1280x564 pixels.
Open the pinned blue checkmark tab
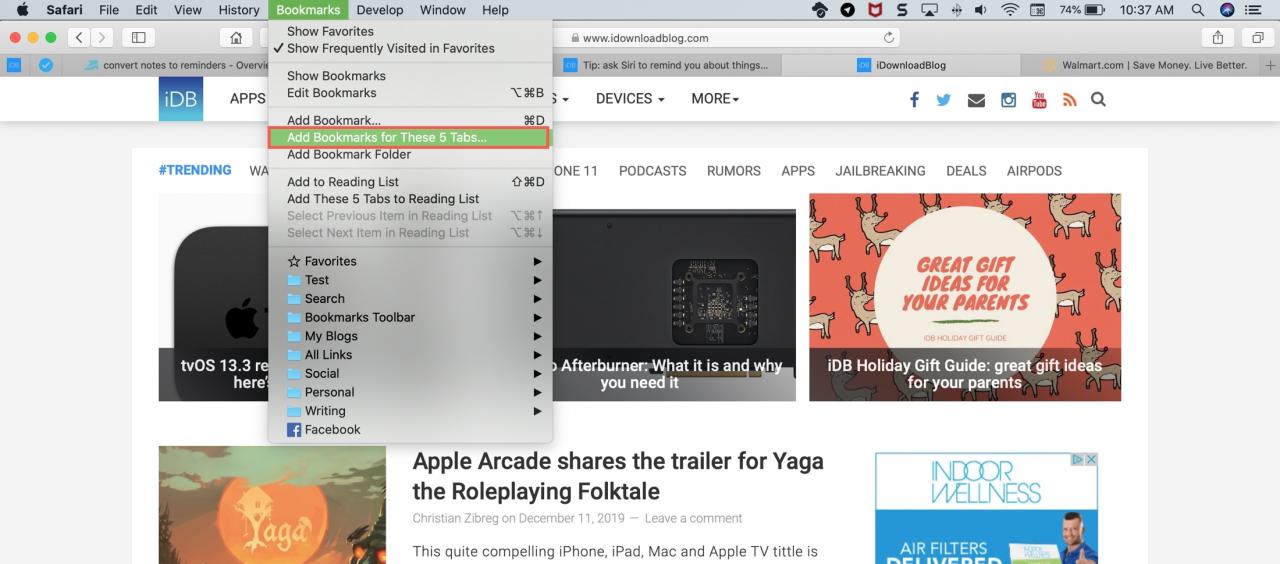46,65
